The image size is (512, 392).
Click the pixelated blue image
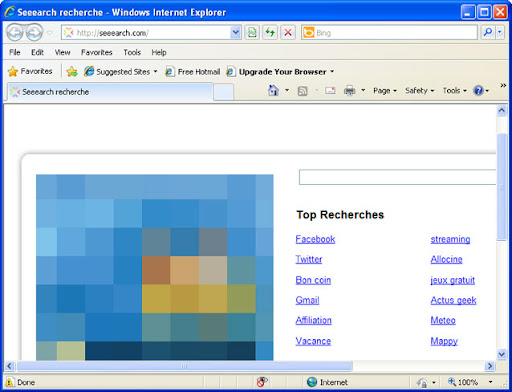[x=155, y=267]
